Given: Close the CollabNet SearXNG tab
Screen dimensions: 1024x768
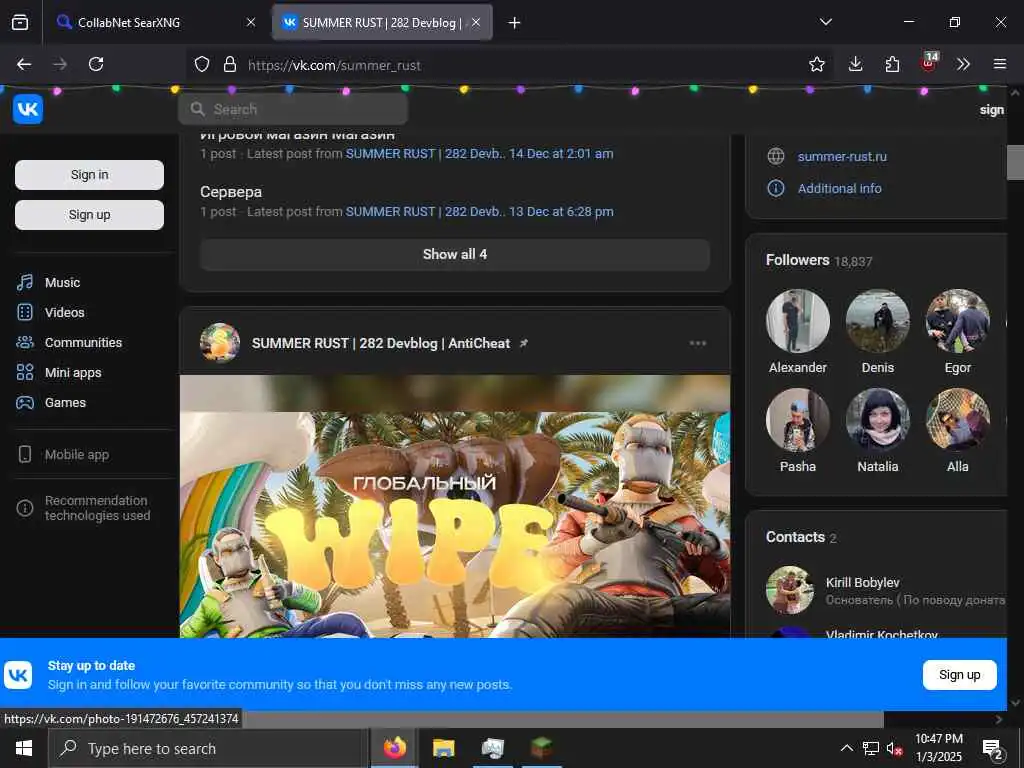Looking at the screenshot, I should click(x=251, y=23).
